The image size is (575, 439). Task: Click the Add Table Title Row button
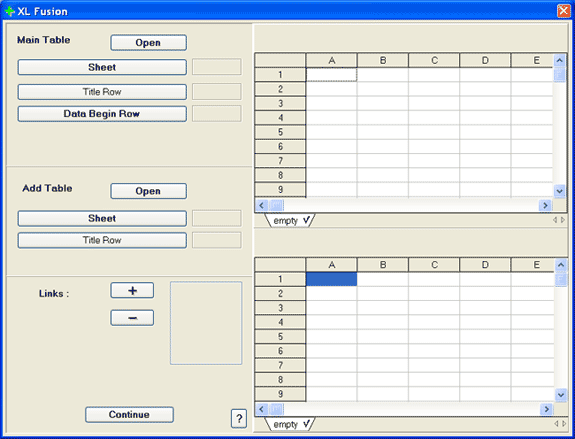[102, 240]
